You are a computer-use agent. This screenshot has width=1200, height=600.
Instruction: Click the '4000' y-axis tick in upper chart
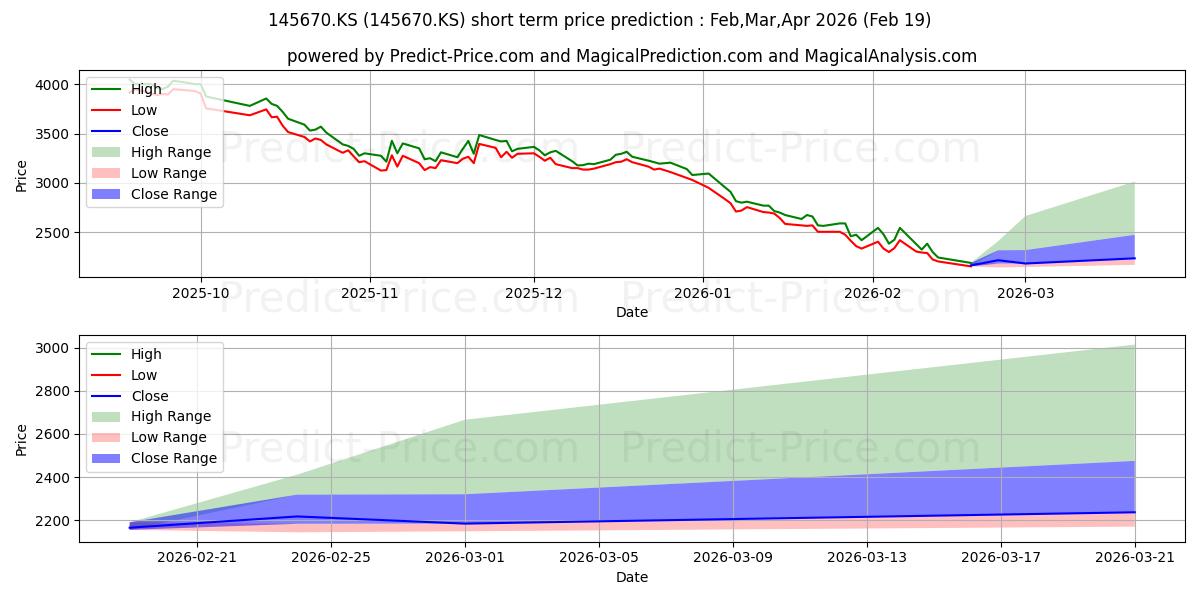point(54,85)
